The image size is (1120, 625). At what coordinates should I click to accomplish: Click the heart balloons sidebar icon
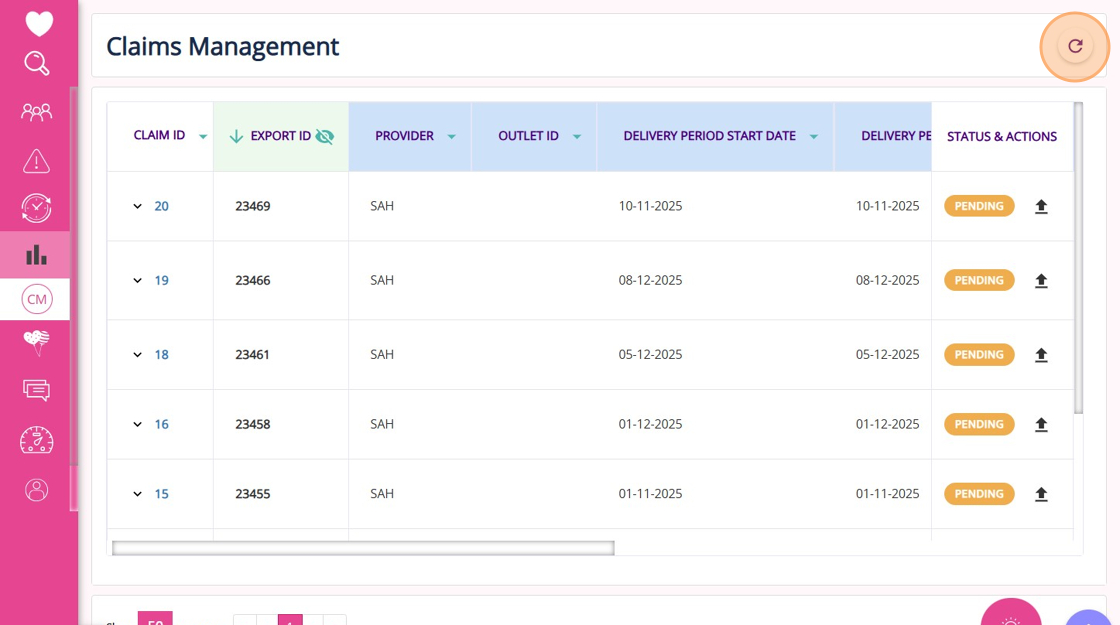[x=37, y=343]
